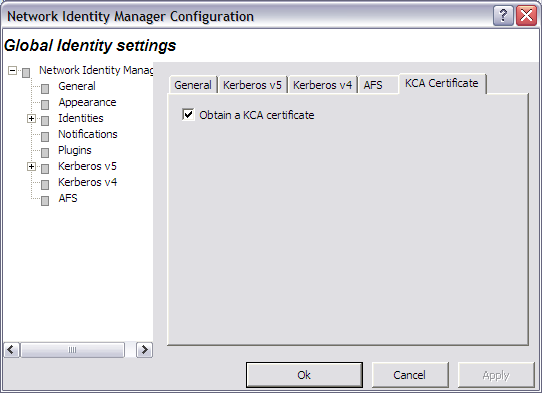Click the Kerberos v4 tree node icon
Image resolution: width=542 pixels, height=393 pixels.
45,185
